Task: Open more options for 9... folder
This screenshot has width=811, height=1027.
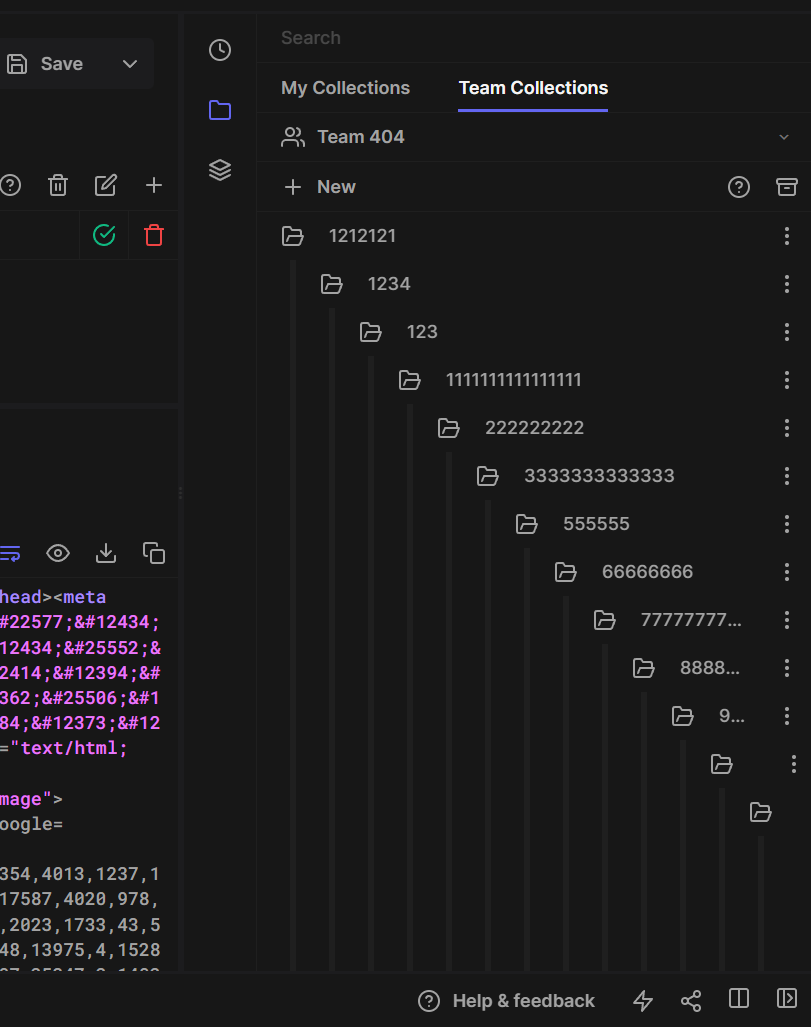Action: (787, 716)
